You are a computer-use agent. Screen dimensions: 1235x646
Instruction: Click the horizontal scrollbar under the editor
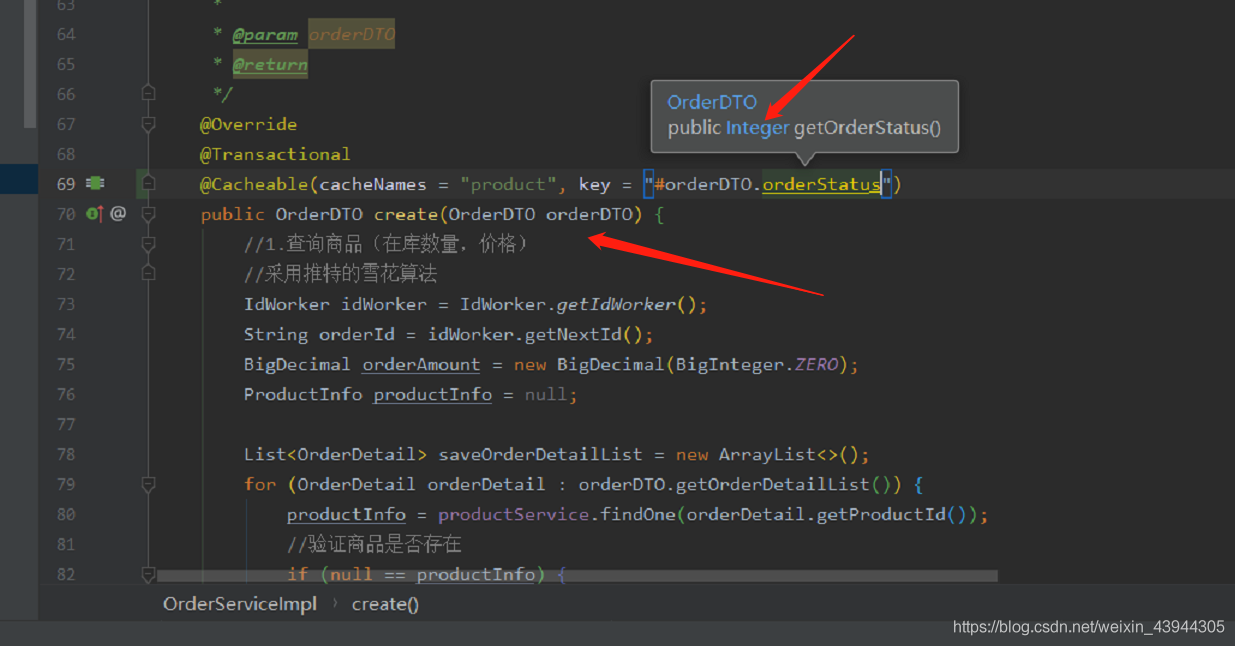[x=577, y=576]
